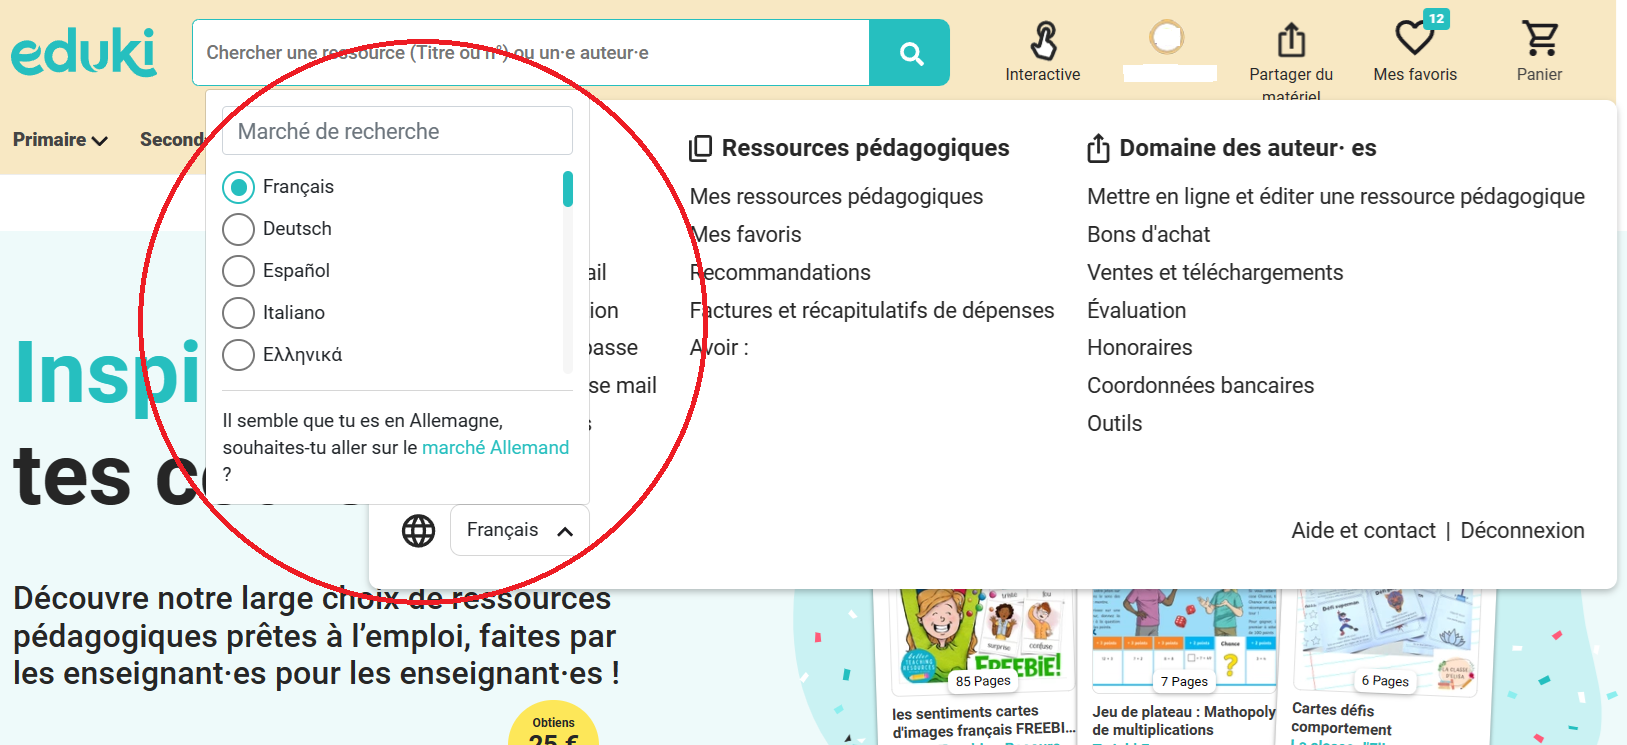Click the Aide et contact link

click(x=1363, y=531)
